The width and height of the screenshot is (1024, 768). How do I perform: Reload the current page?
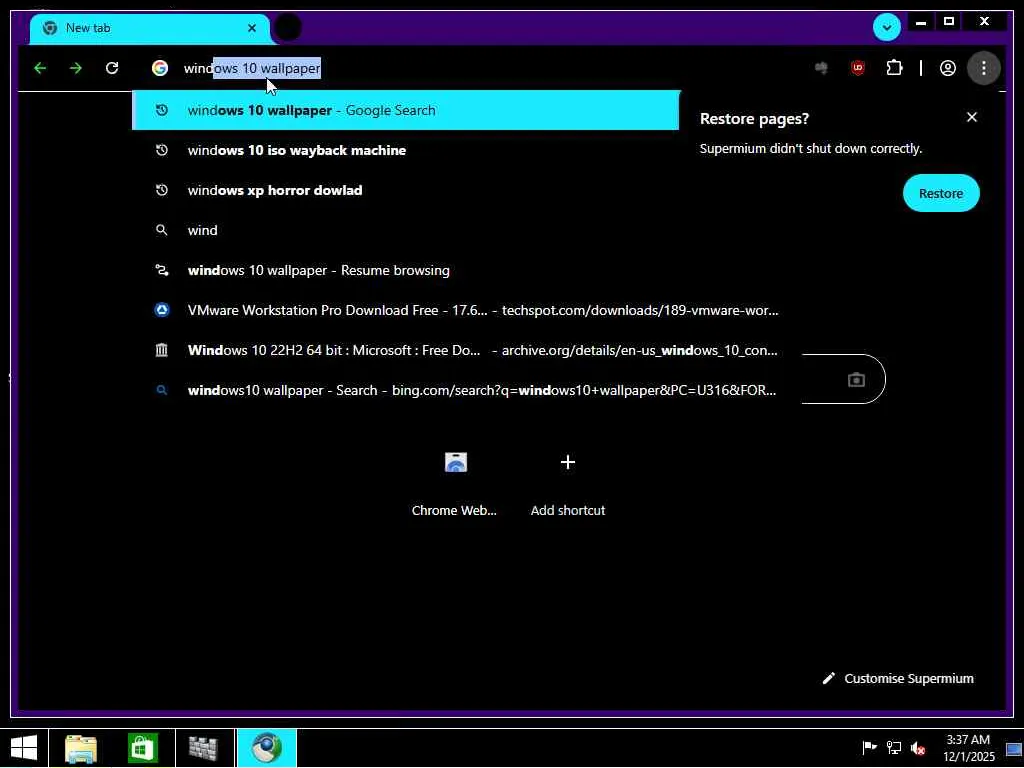pos(112,68)
